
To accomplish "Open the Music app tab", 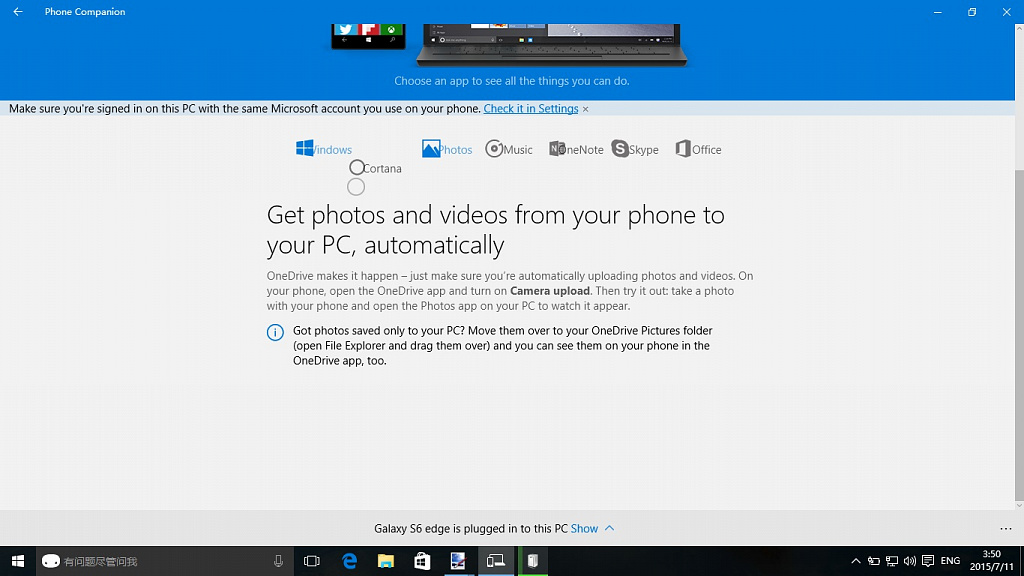I will 509,149.
